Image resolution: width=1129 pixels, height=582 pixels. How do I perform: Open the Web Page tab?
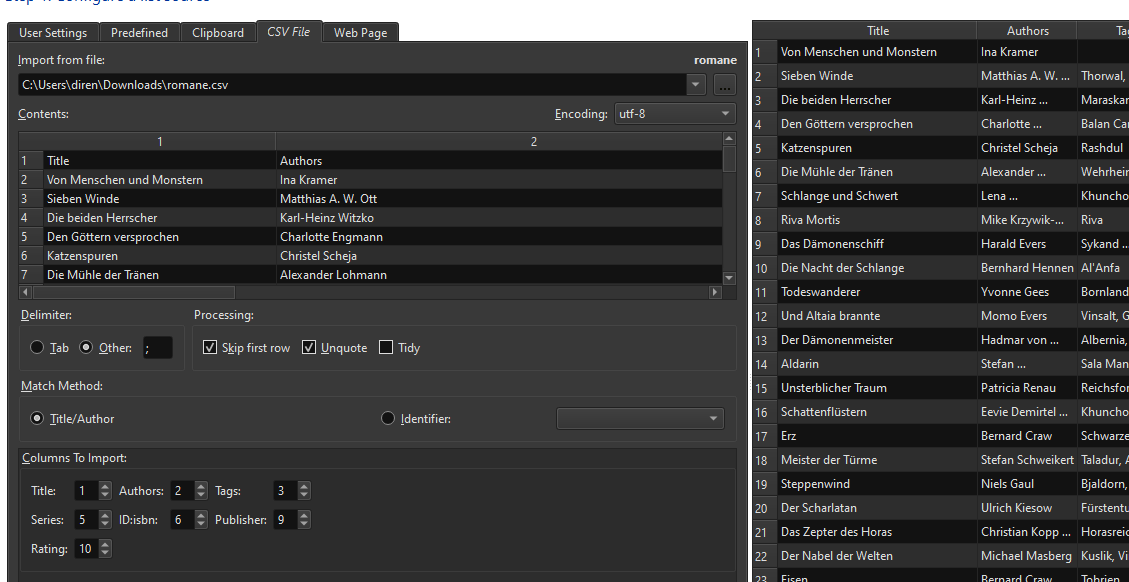pyautogui.click(x=360, y=32)
